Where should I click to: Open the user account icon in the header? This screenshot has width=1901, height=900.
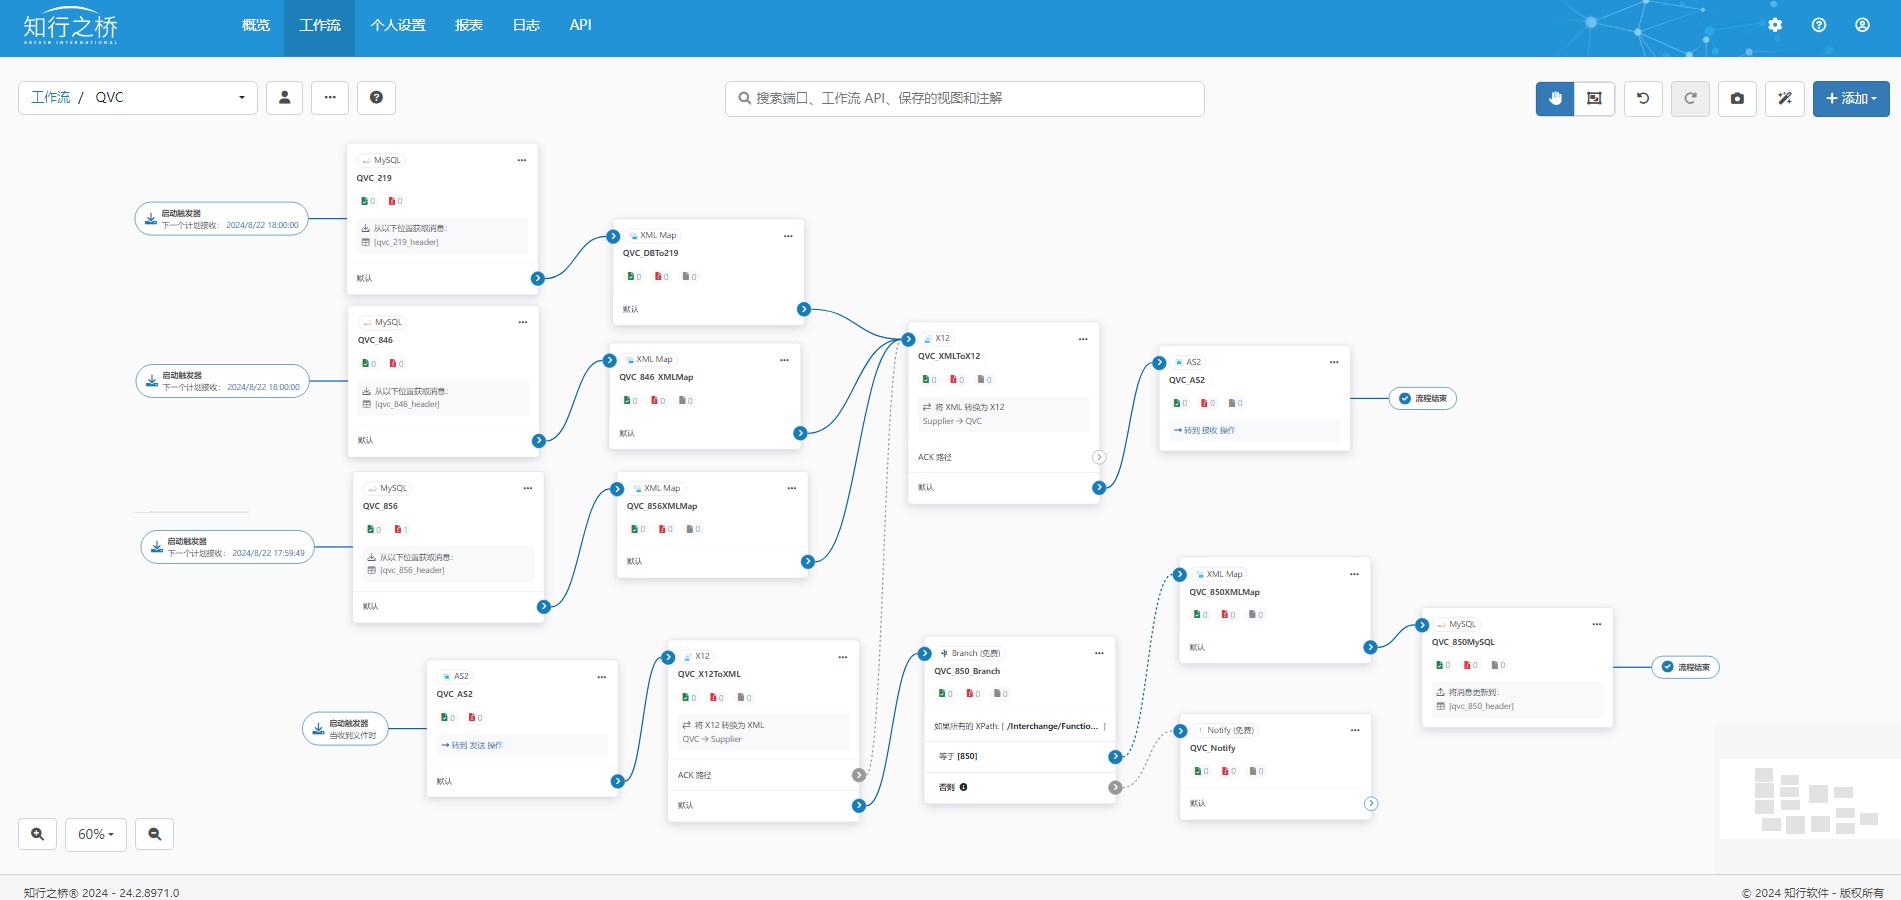coord(1862,25)
